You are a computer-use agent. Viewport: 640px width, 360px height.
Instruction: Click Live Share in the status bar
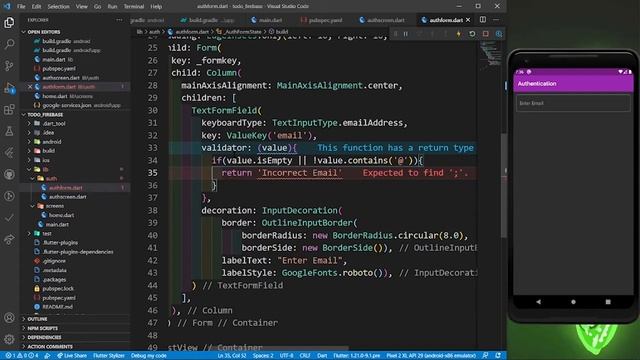point(72,356)
